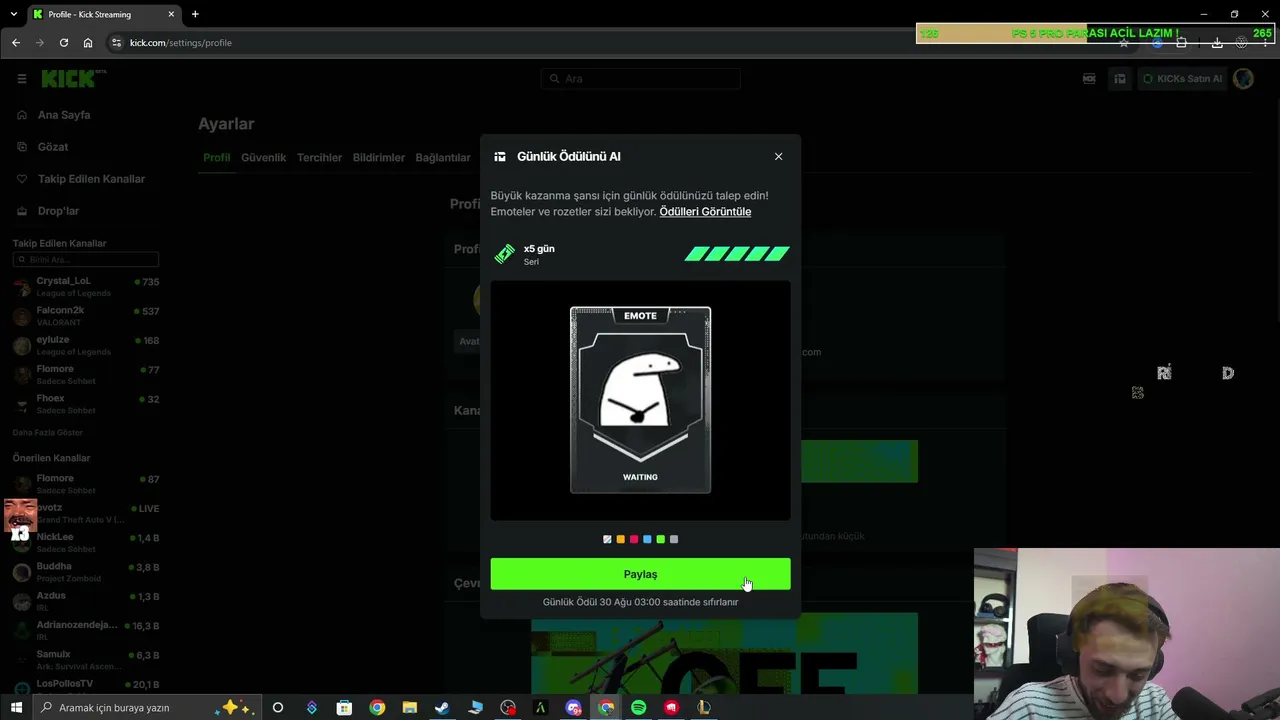The height and width of the screenshot is (720, 1280).
Task: Click the gift icon in dialog header
Action: tap(500, 156)
